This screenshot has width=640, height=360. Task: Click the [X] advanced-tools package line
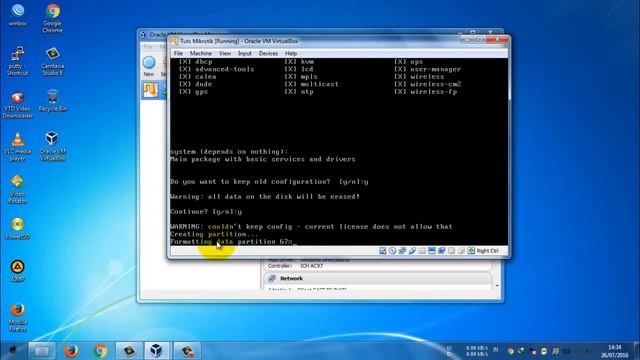click(x=216, y=69)
